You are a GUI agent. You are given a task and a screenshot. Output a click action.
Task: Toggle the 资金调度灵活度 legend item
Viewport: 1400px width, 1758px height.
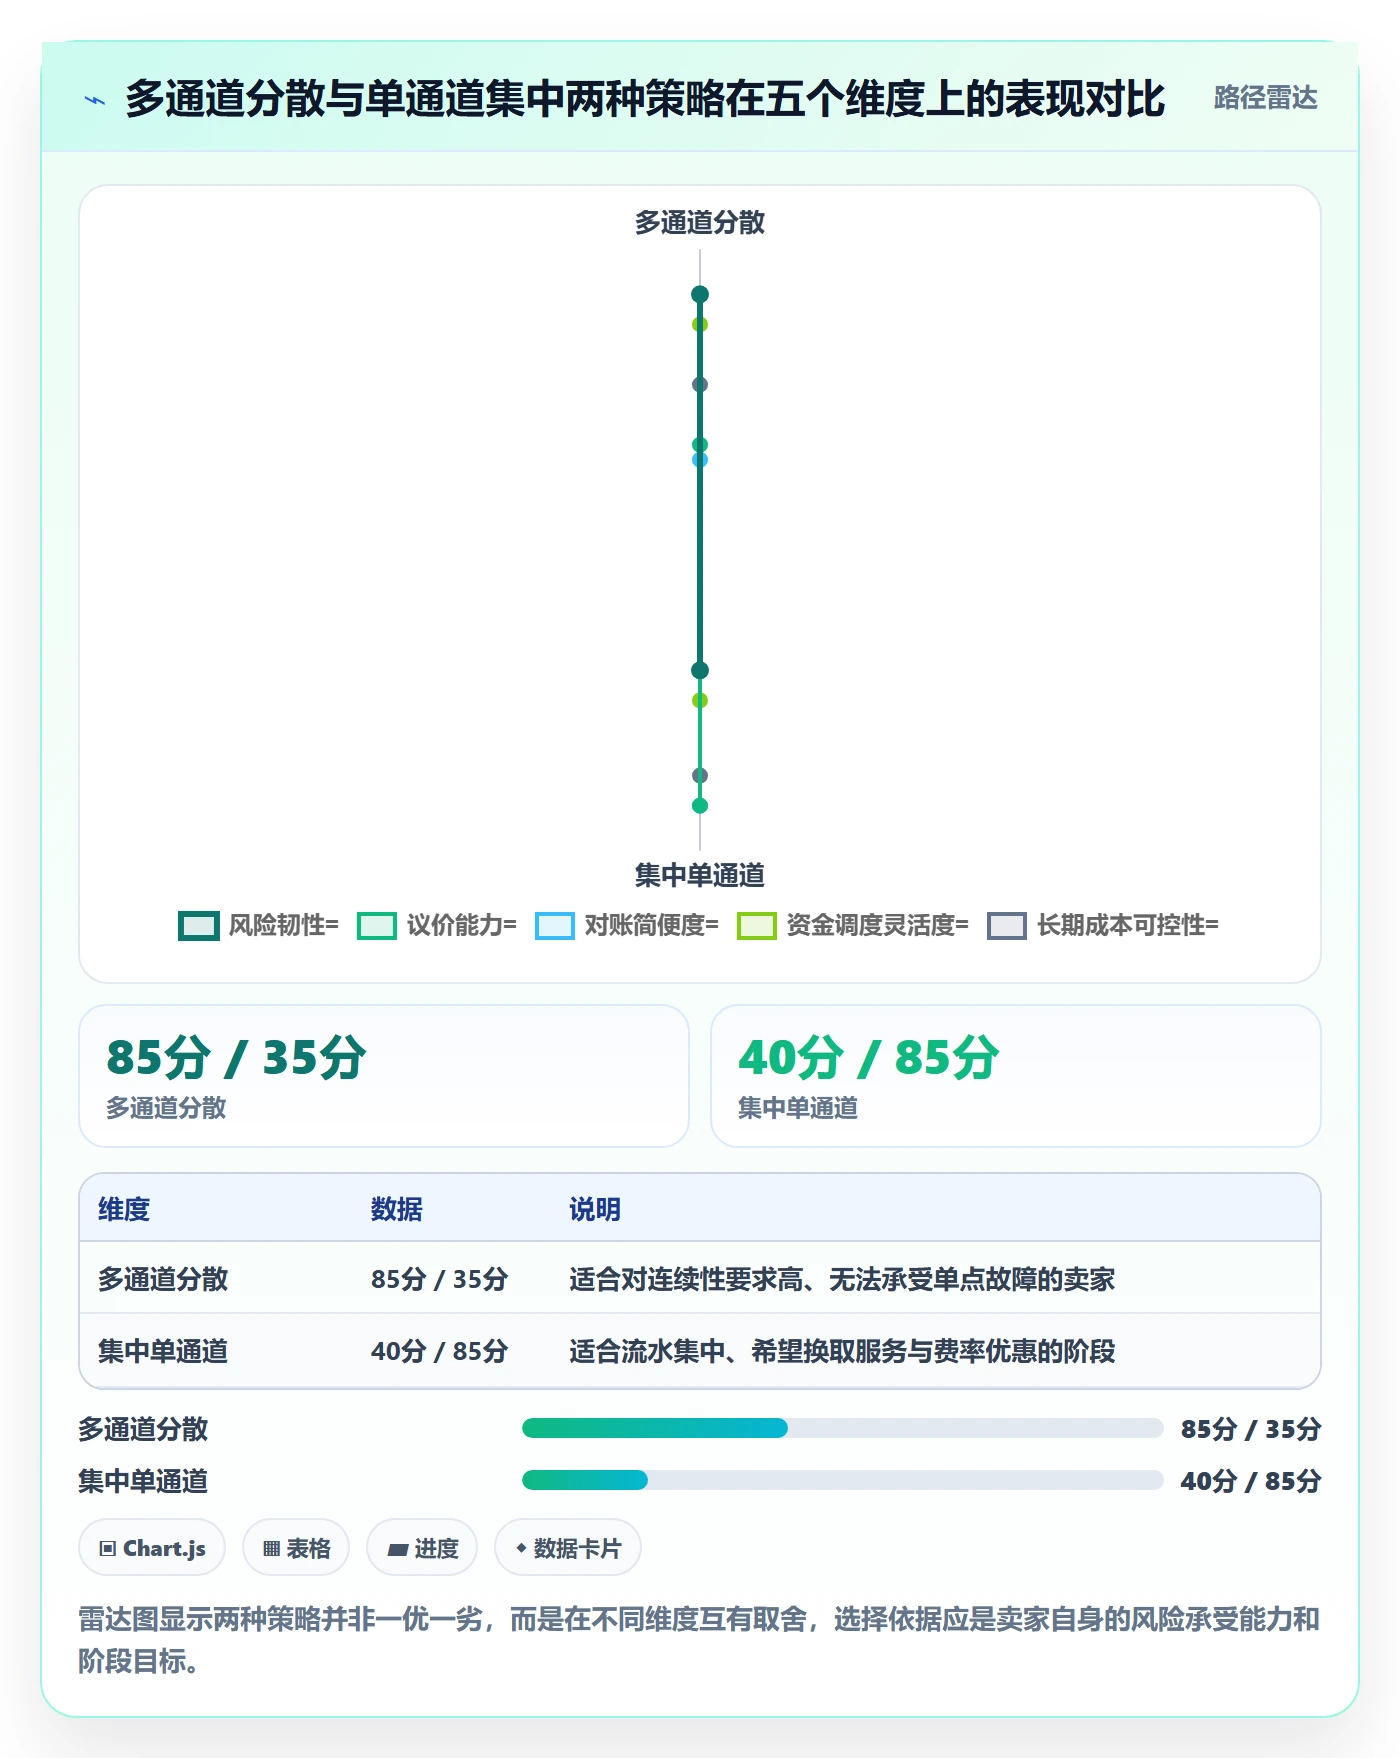[853, 926]
